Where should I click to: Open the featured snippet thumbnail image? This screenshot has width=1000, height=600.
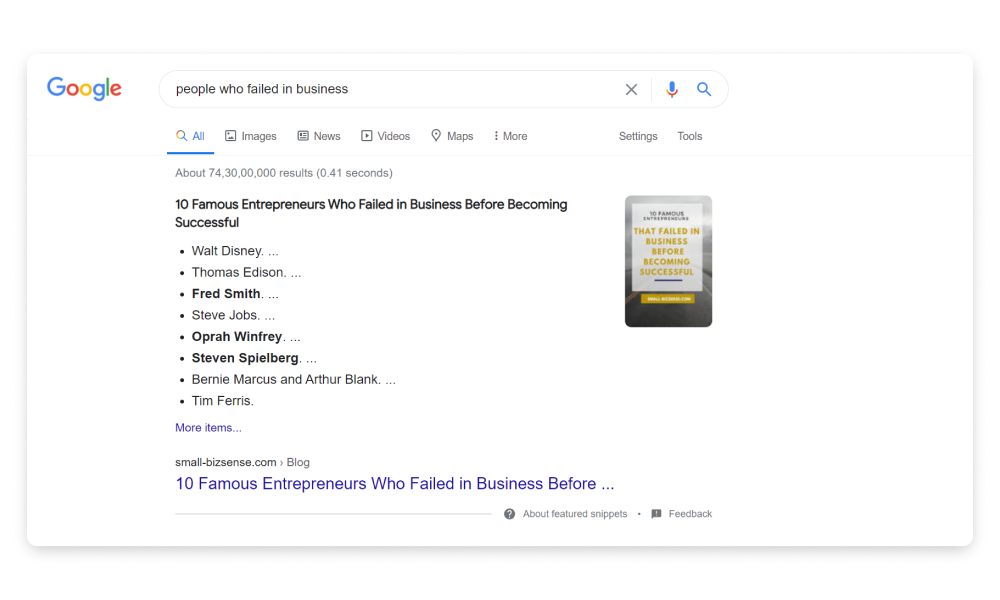pos(668,261)
